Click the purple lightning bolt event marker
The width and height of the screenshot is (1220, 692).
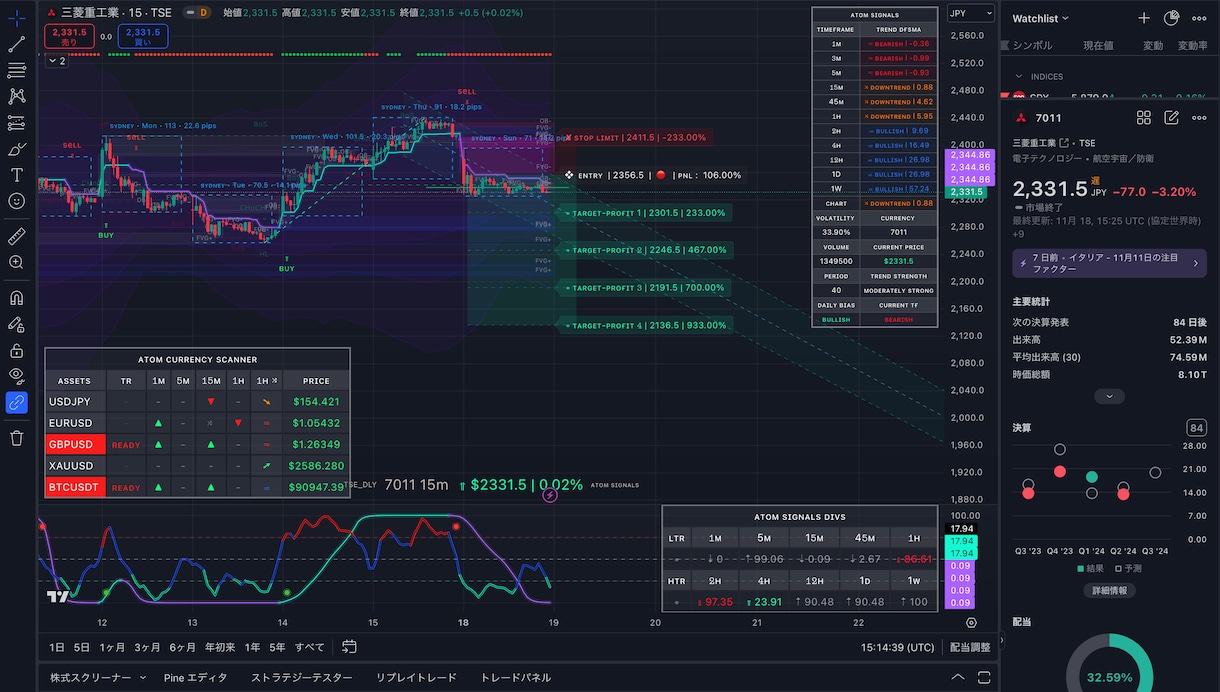[x=550, y=495]
